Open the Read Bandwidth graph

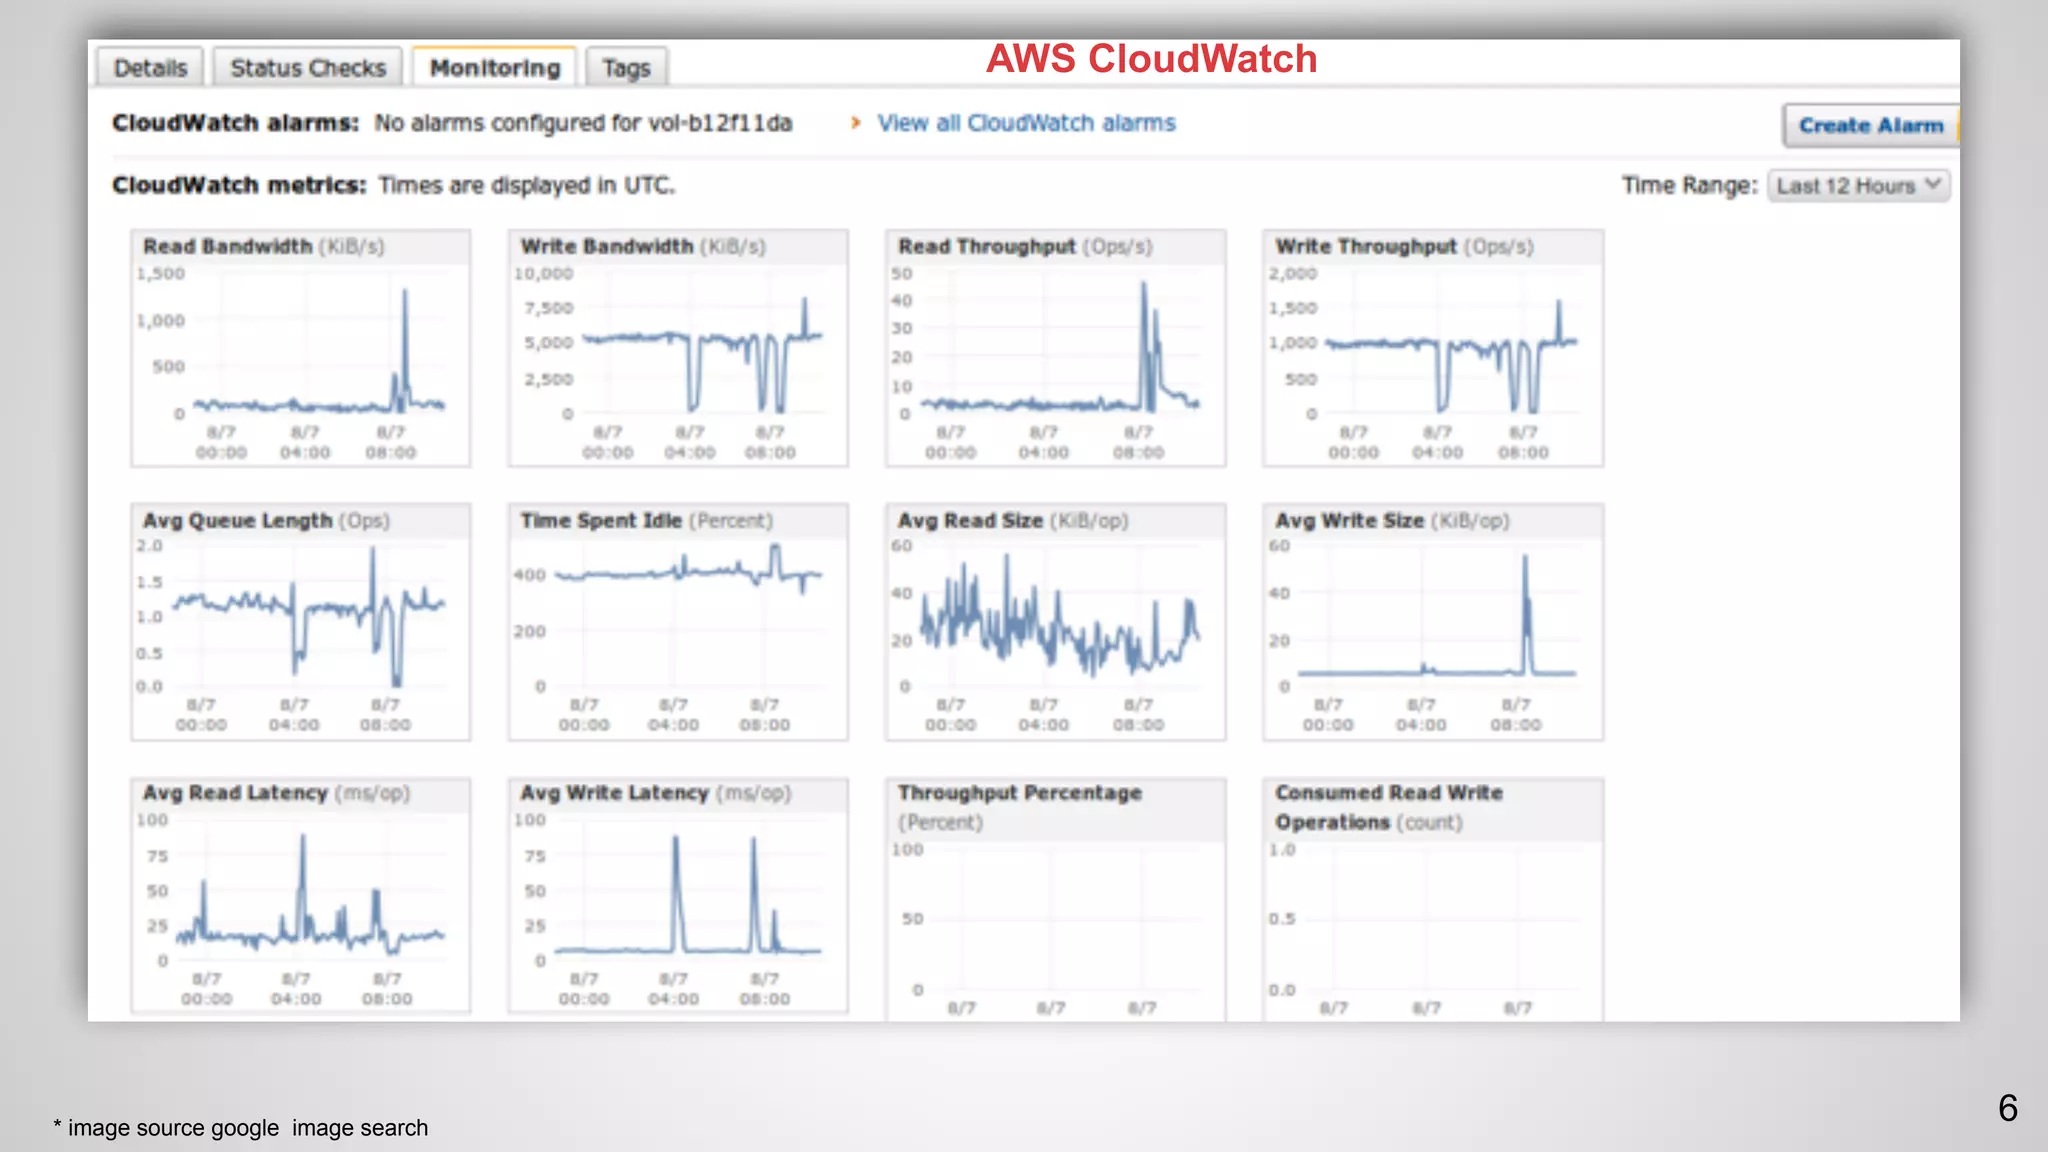[x=300, y=348]
